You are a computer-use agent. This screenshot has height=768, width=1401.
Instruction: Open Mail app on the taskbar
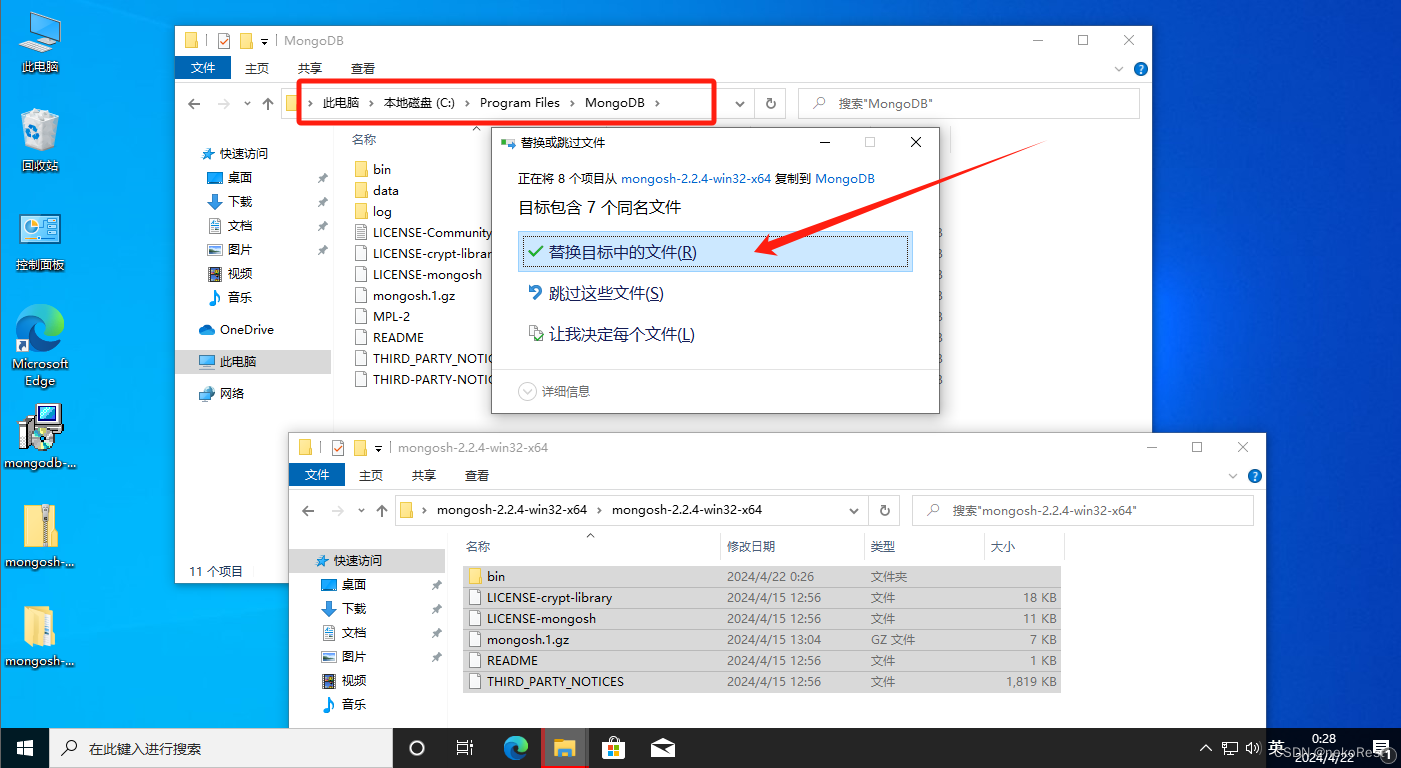coord(662,748)
